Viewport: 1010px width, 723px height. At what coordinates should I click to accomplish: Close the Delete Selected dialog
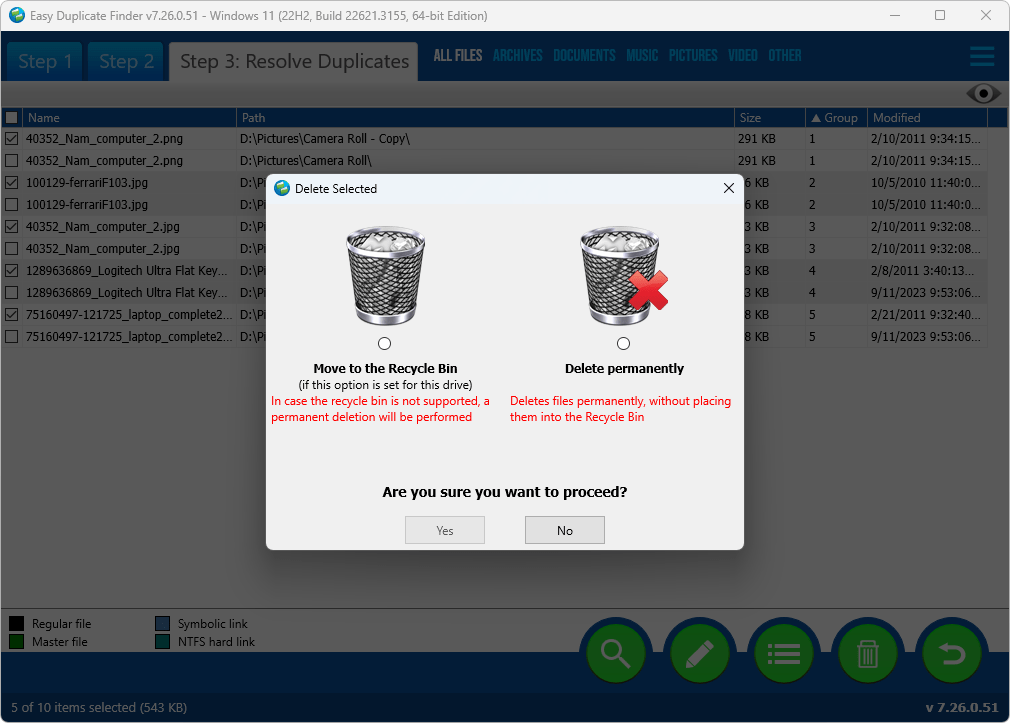point(729,188)
